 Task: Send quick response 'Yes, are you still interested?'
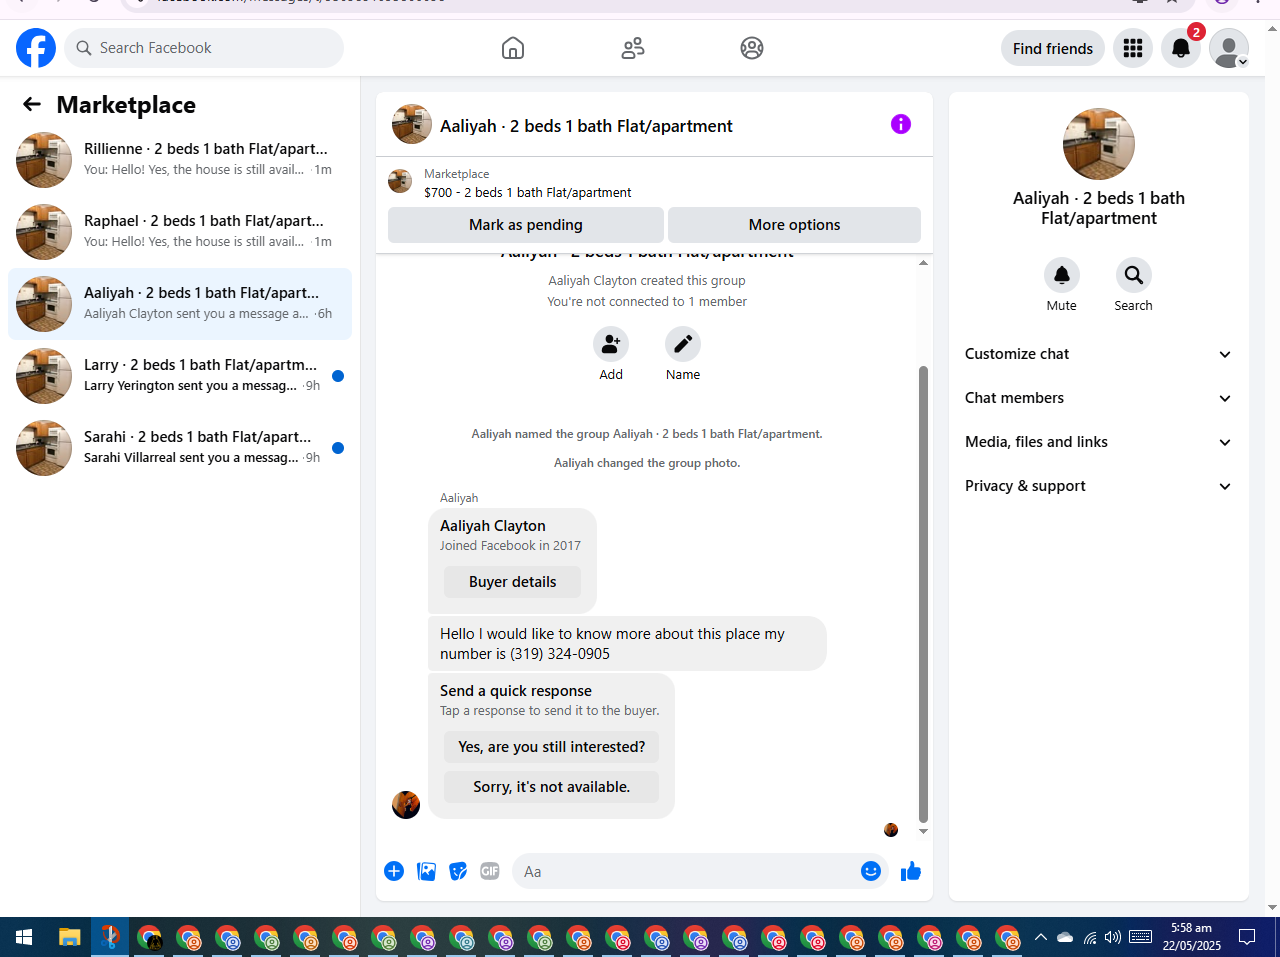point(551,747)
